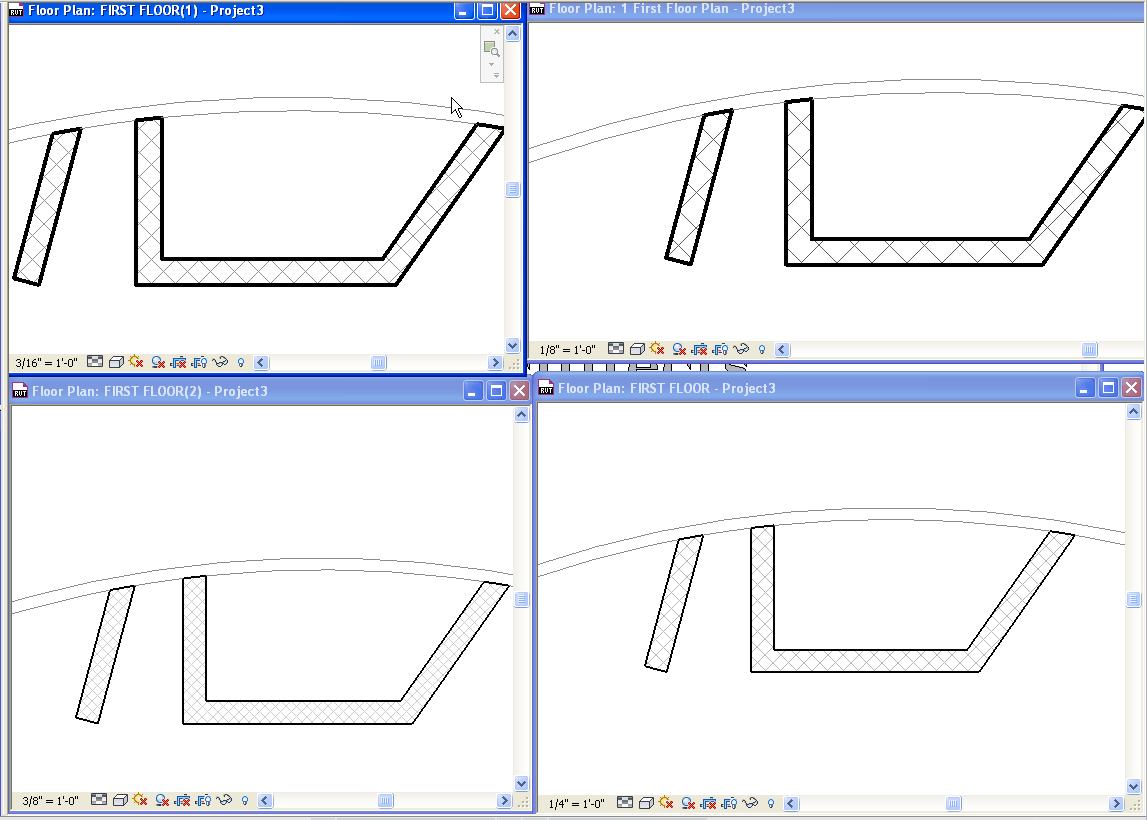Toggle Reveal Hidden Elements bulb in FIRST FLOOR(1) view
Image resolution: width=1147 pixels, height=820 pixels.
click(x=241, y=362)
